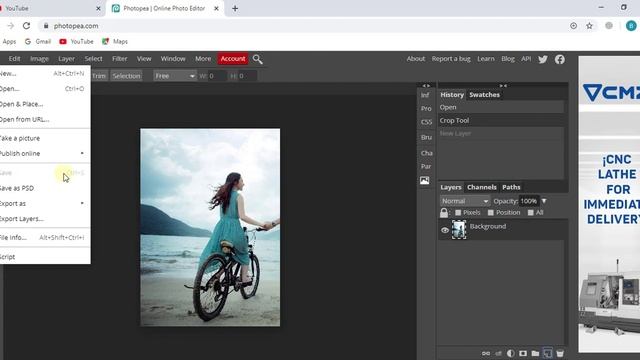
Task: Open the Filter menu
Action: (x=120, y=59)
